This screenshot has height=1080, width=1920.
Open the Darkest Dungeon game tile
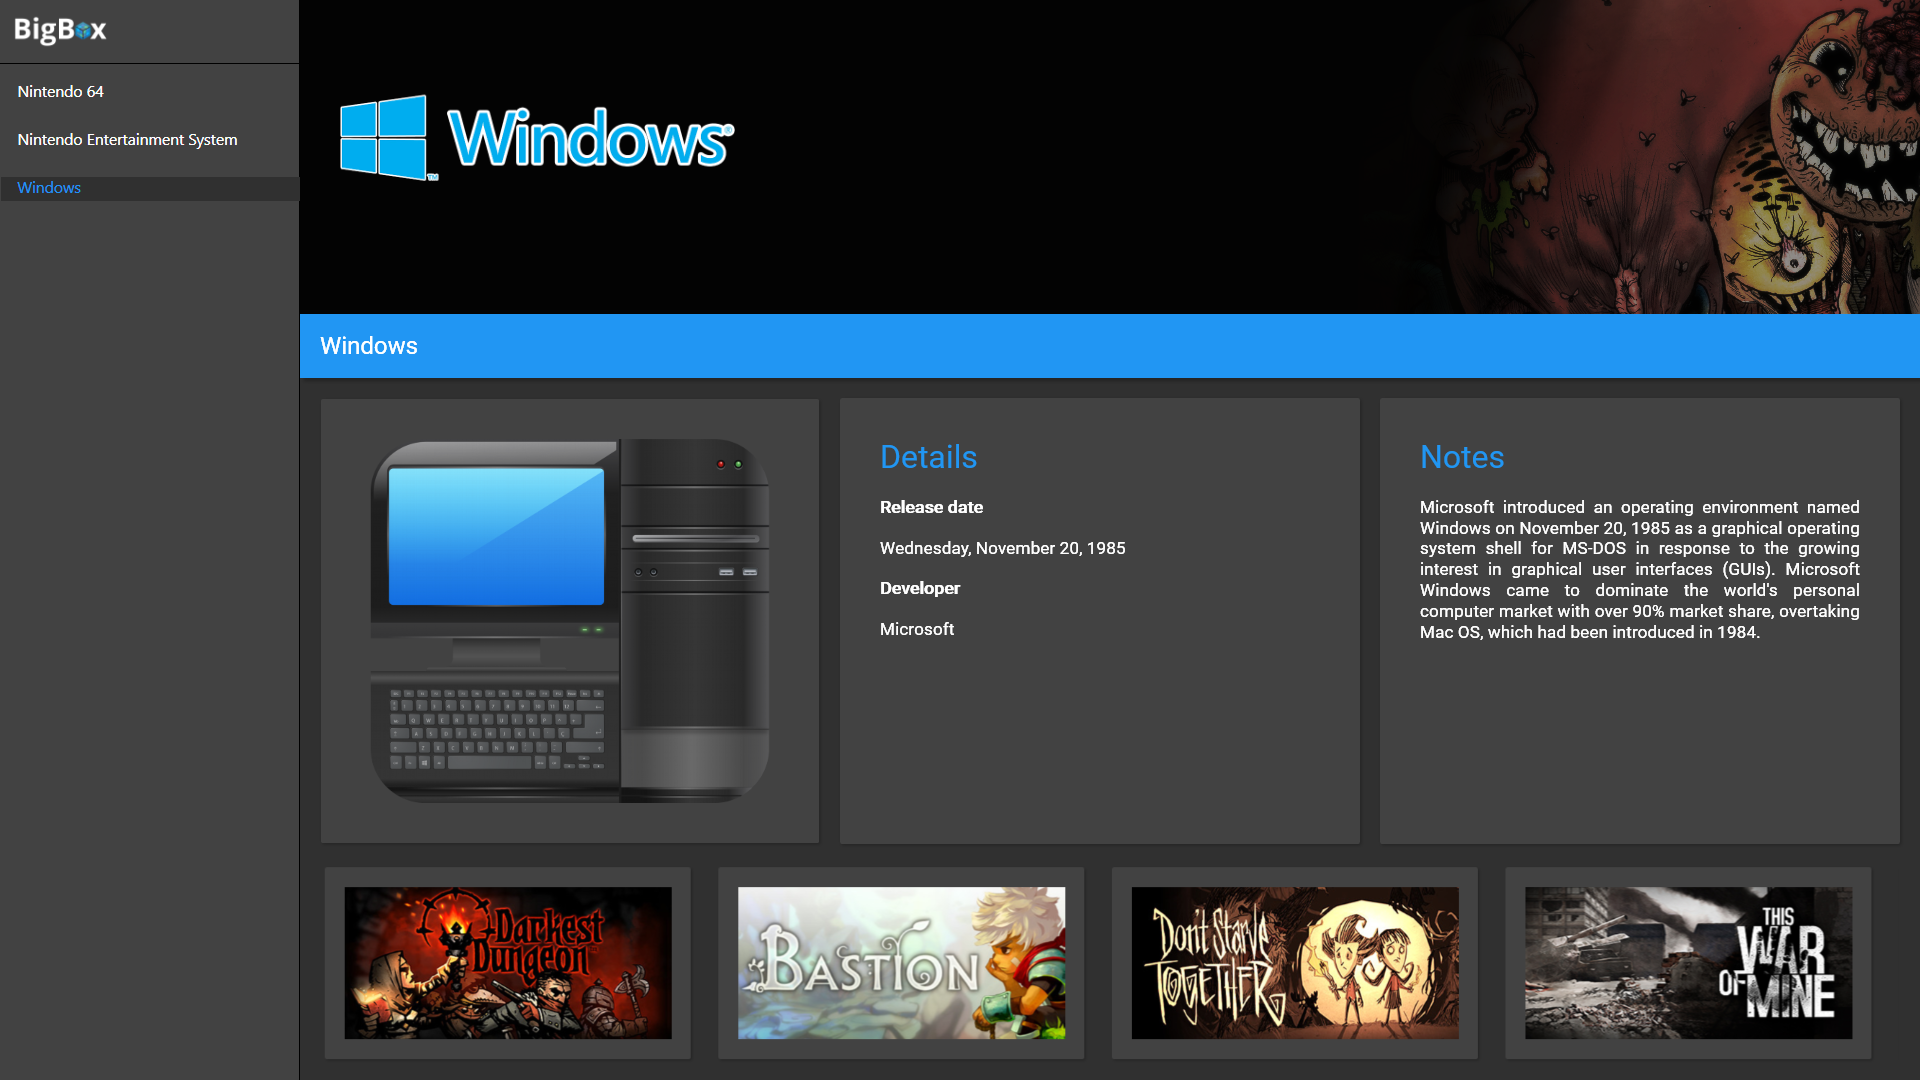point(508,963)
